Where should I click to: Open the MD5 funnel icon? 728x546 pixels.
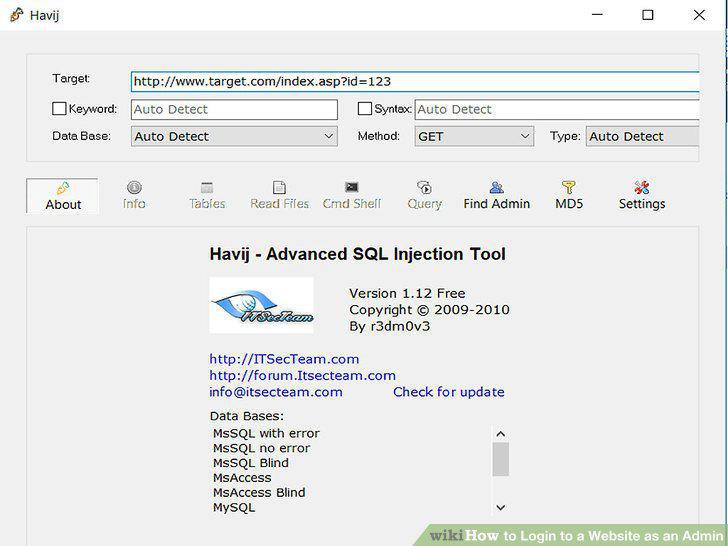pyautogui.click(x=569, y=188)
